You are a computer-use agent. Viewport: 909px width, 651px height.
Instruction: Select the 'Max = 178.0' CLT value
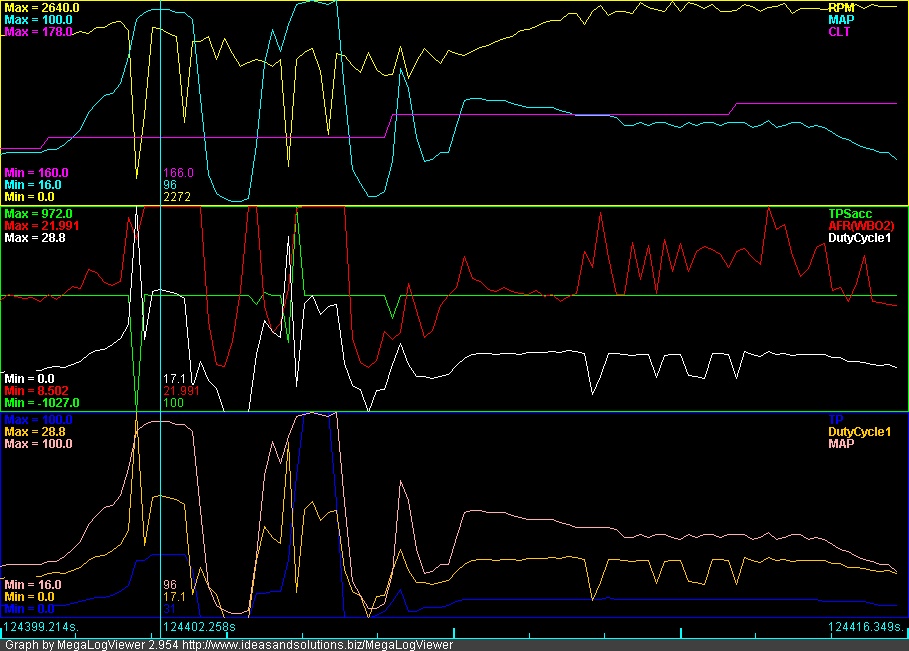38,32
